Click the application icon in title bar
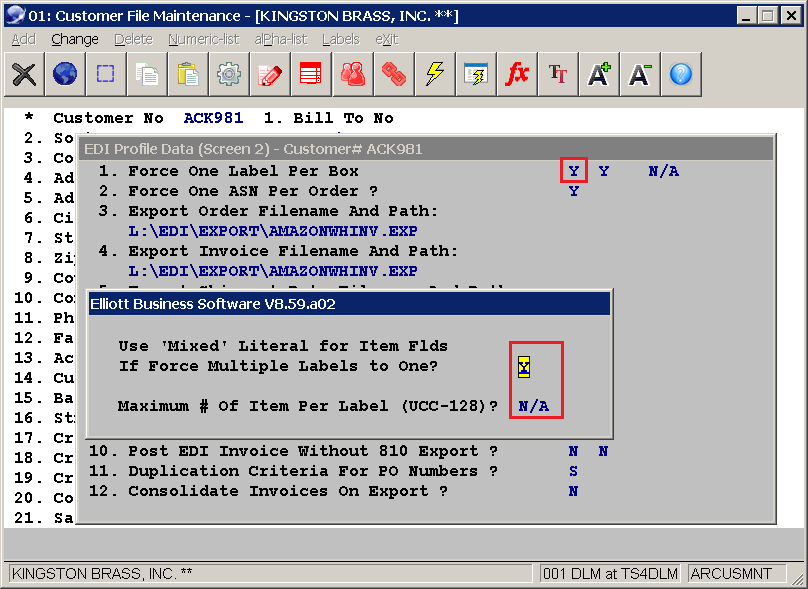Screen dimensions: 808x589 pos(15,15)
